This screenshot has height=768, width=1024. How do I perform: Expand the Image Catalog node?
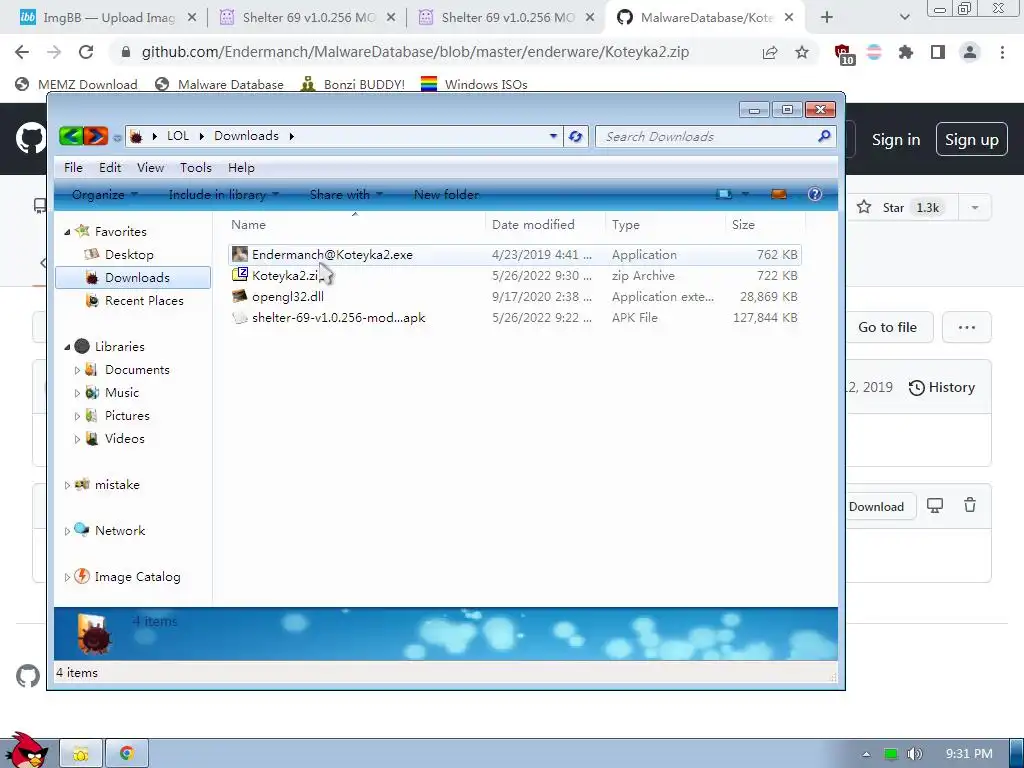pos(67,577)
